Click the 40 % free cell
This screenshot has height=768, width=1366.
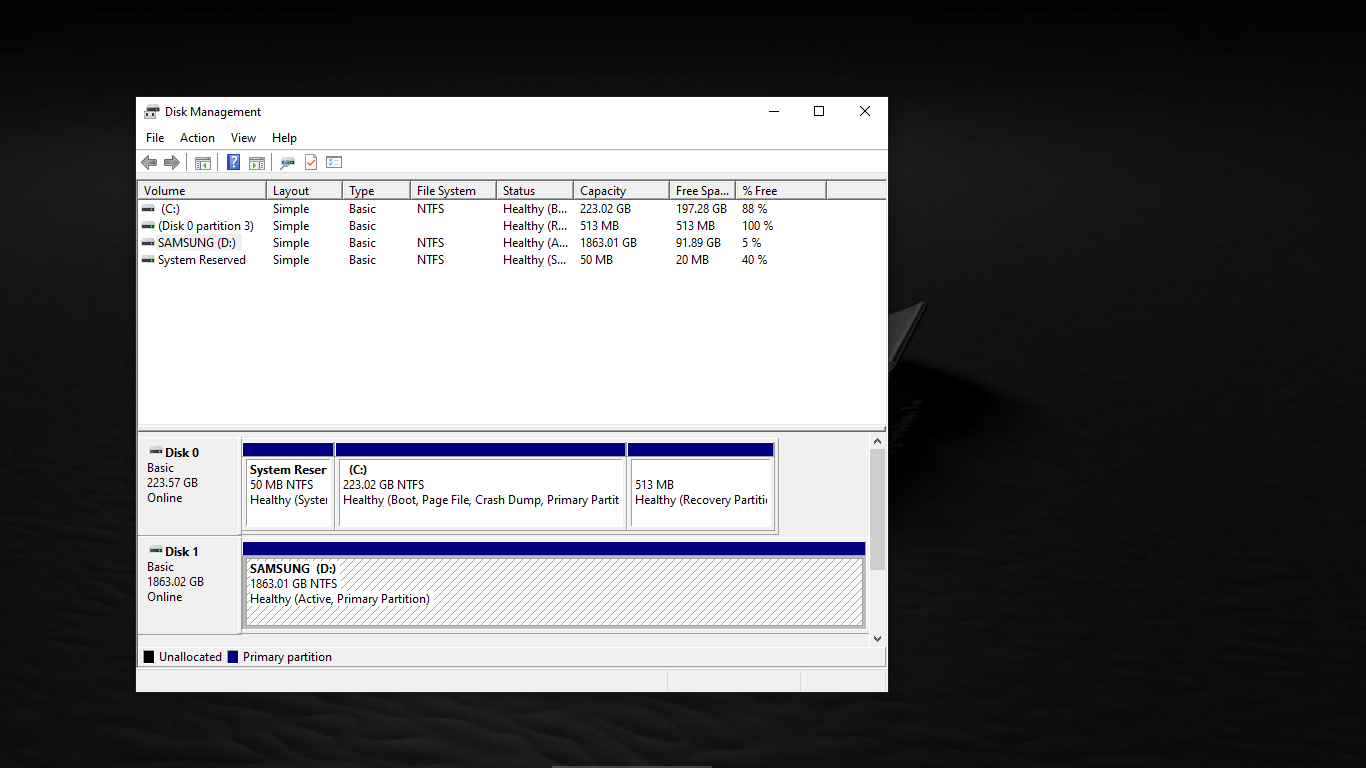754,260
